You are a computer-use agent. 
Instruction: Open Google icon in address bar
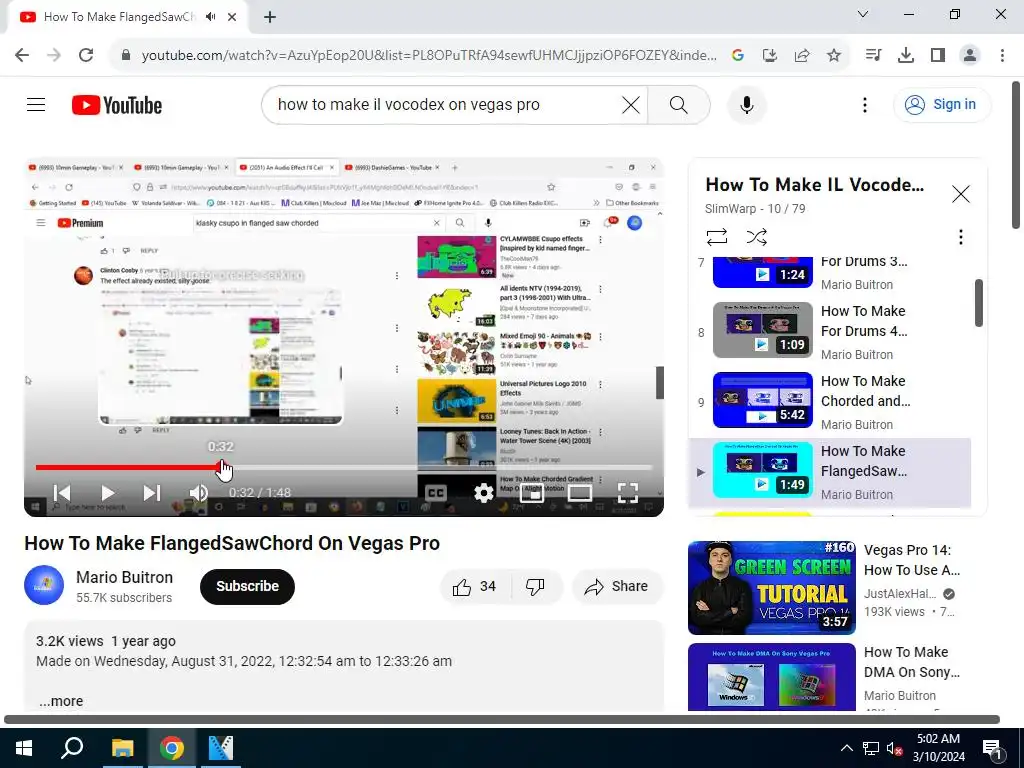pyautogui.click(x=738, y=56)
